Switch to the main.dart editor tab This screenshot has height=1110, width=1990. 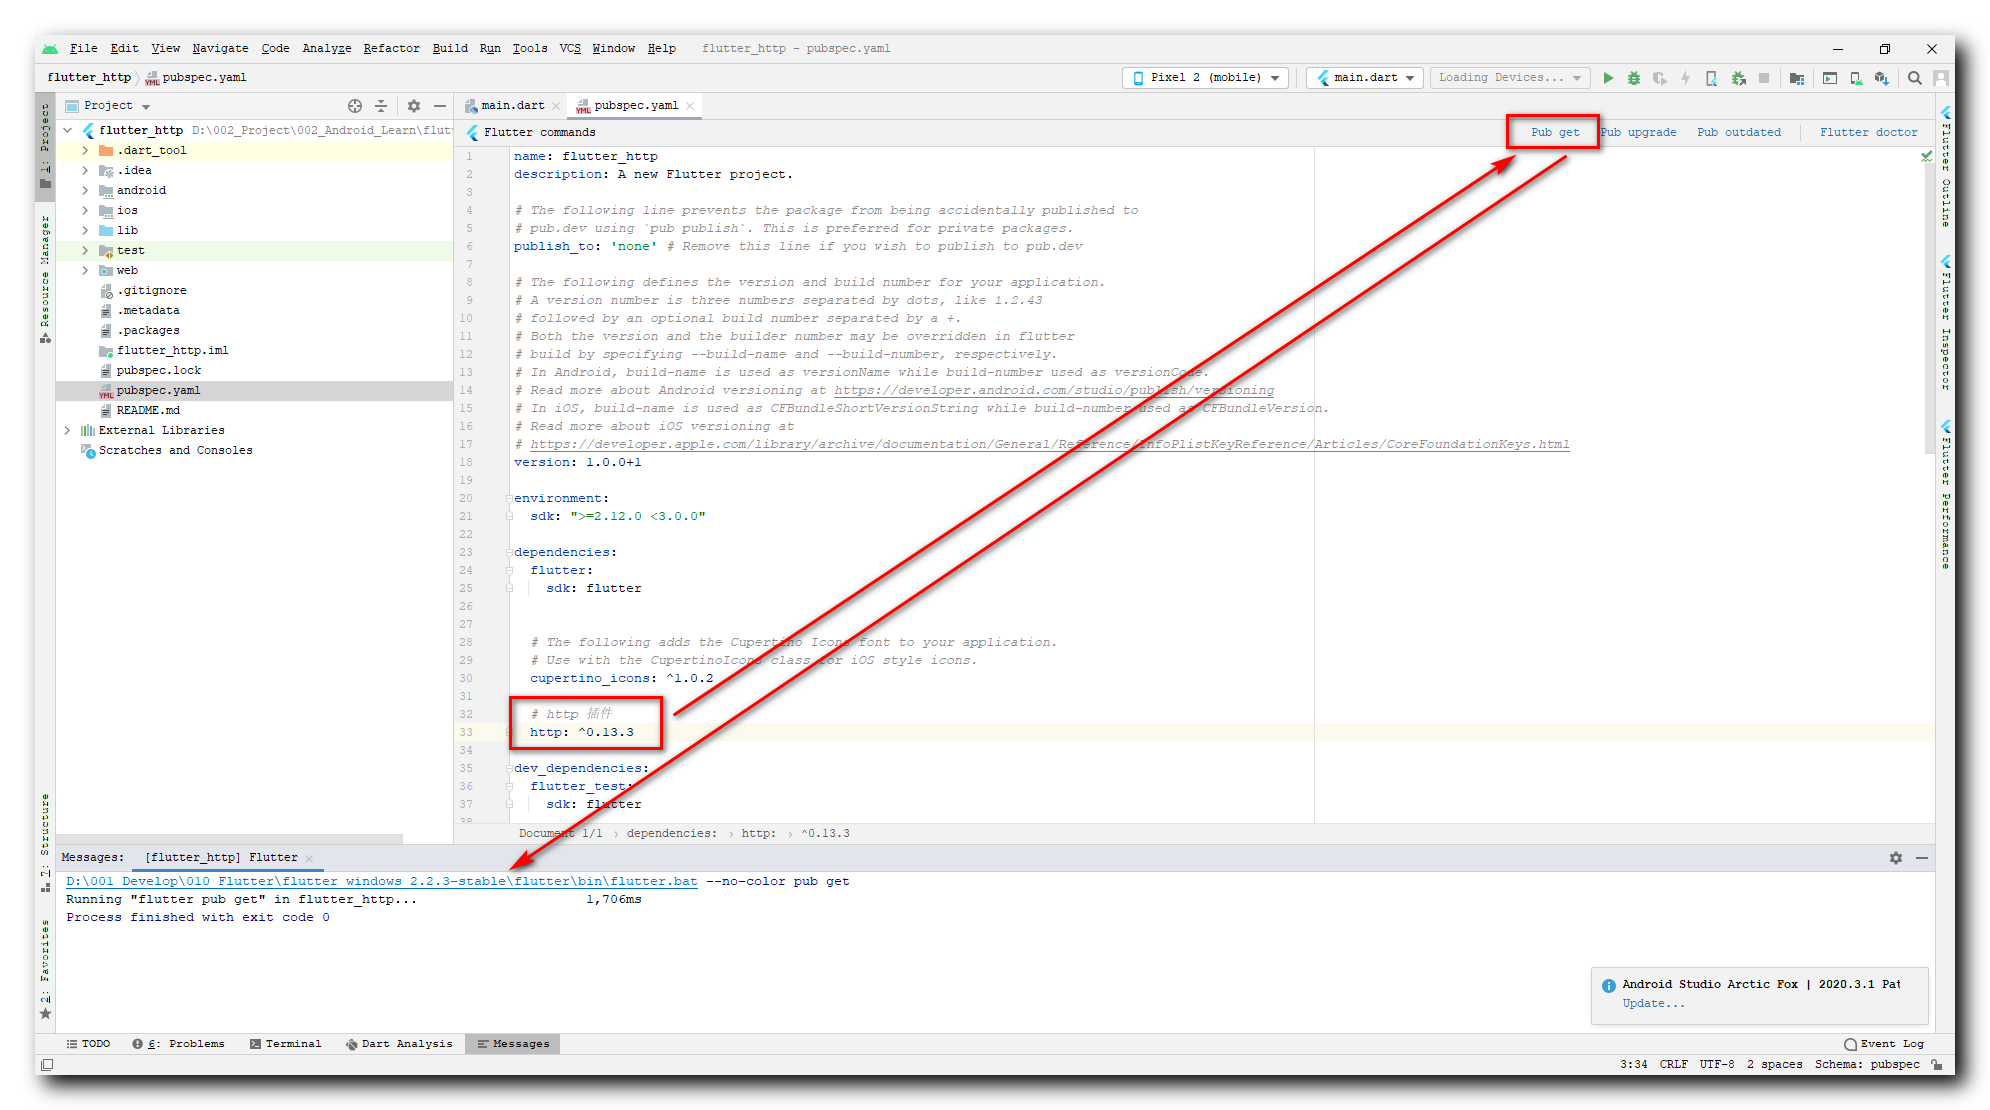512,106
